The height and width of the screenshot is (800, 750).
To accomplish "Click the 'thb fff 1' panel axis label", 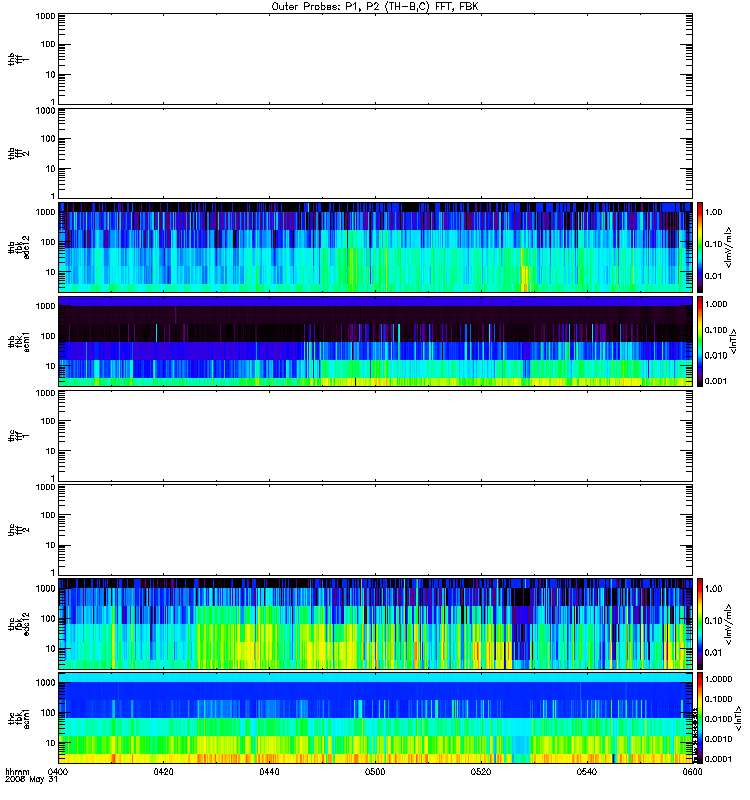I will pos(18,59).
